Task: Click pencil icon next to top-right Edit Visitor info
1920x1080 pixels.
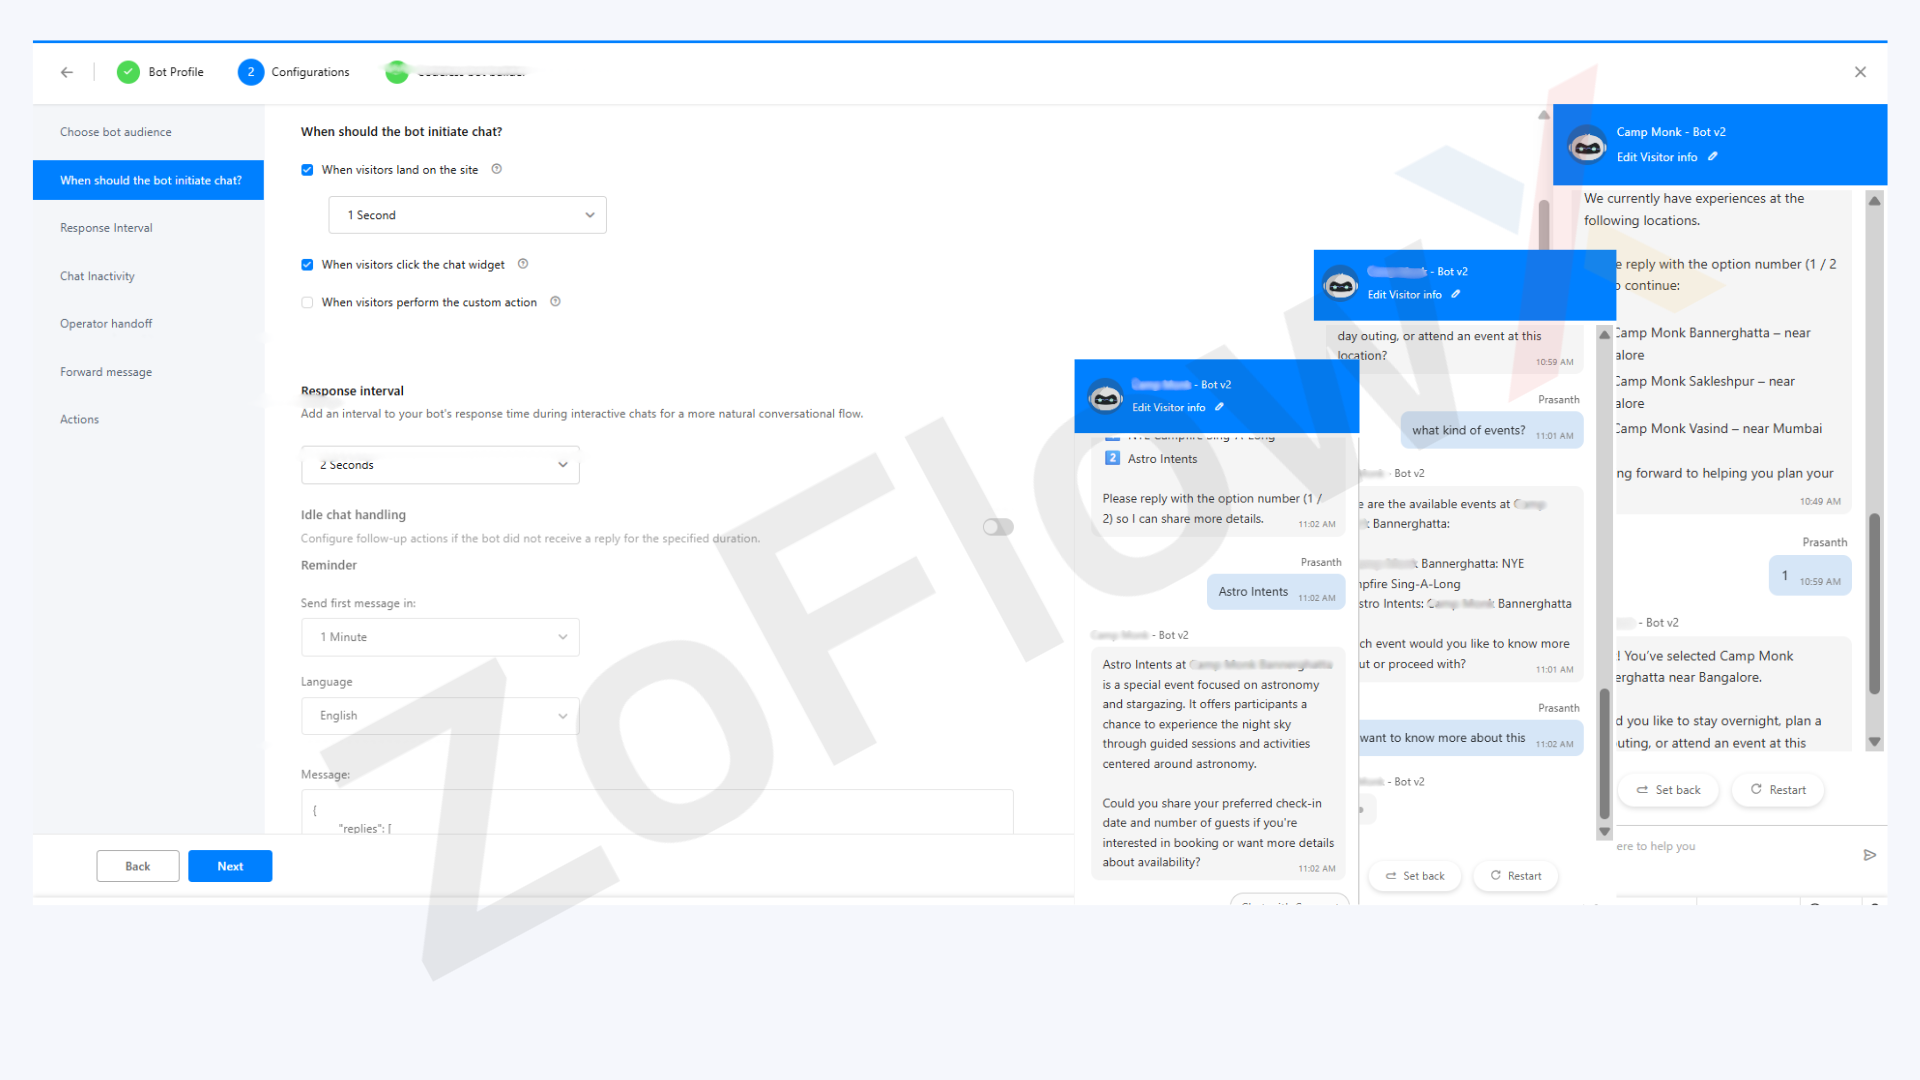Action: click(x=1713, y=157)
